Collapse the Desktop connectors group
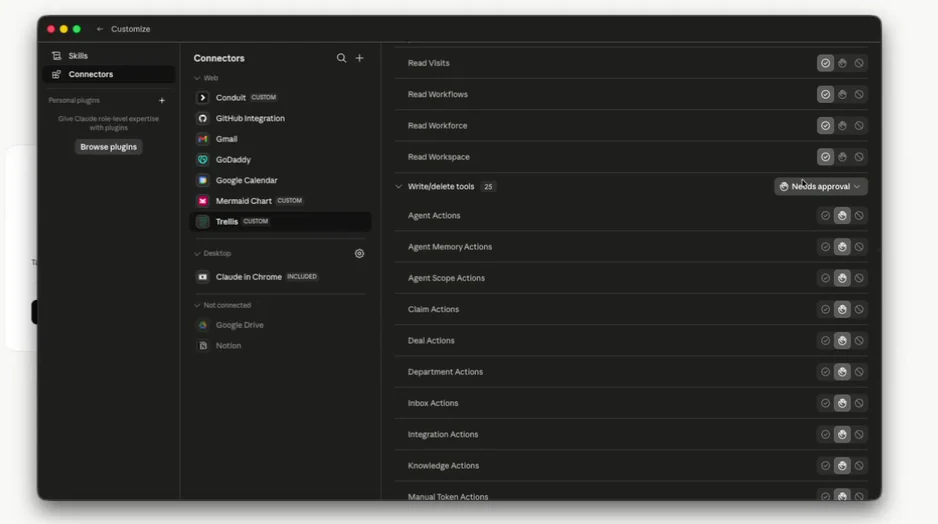938x524 pixels. click(x=197, y=254)
